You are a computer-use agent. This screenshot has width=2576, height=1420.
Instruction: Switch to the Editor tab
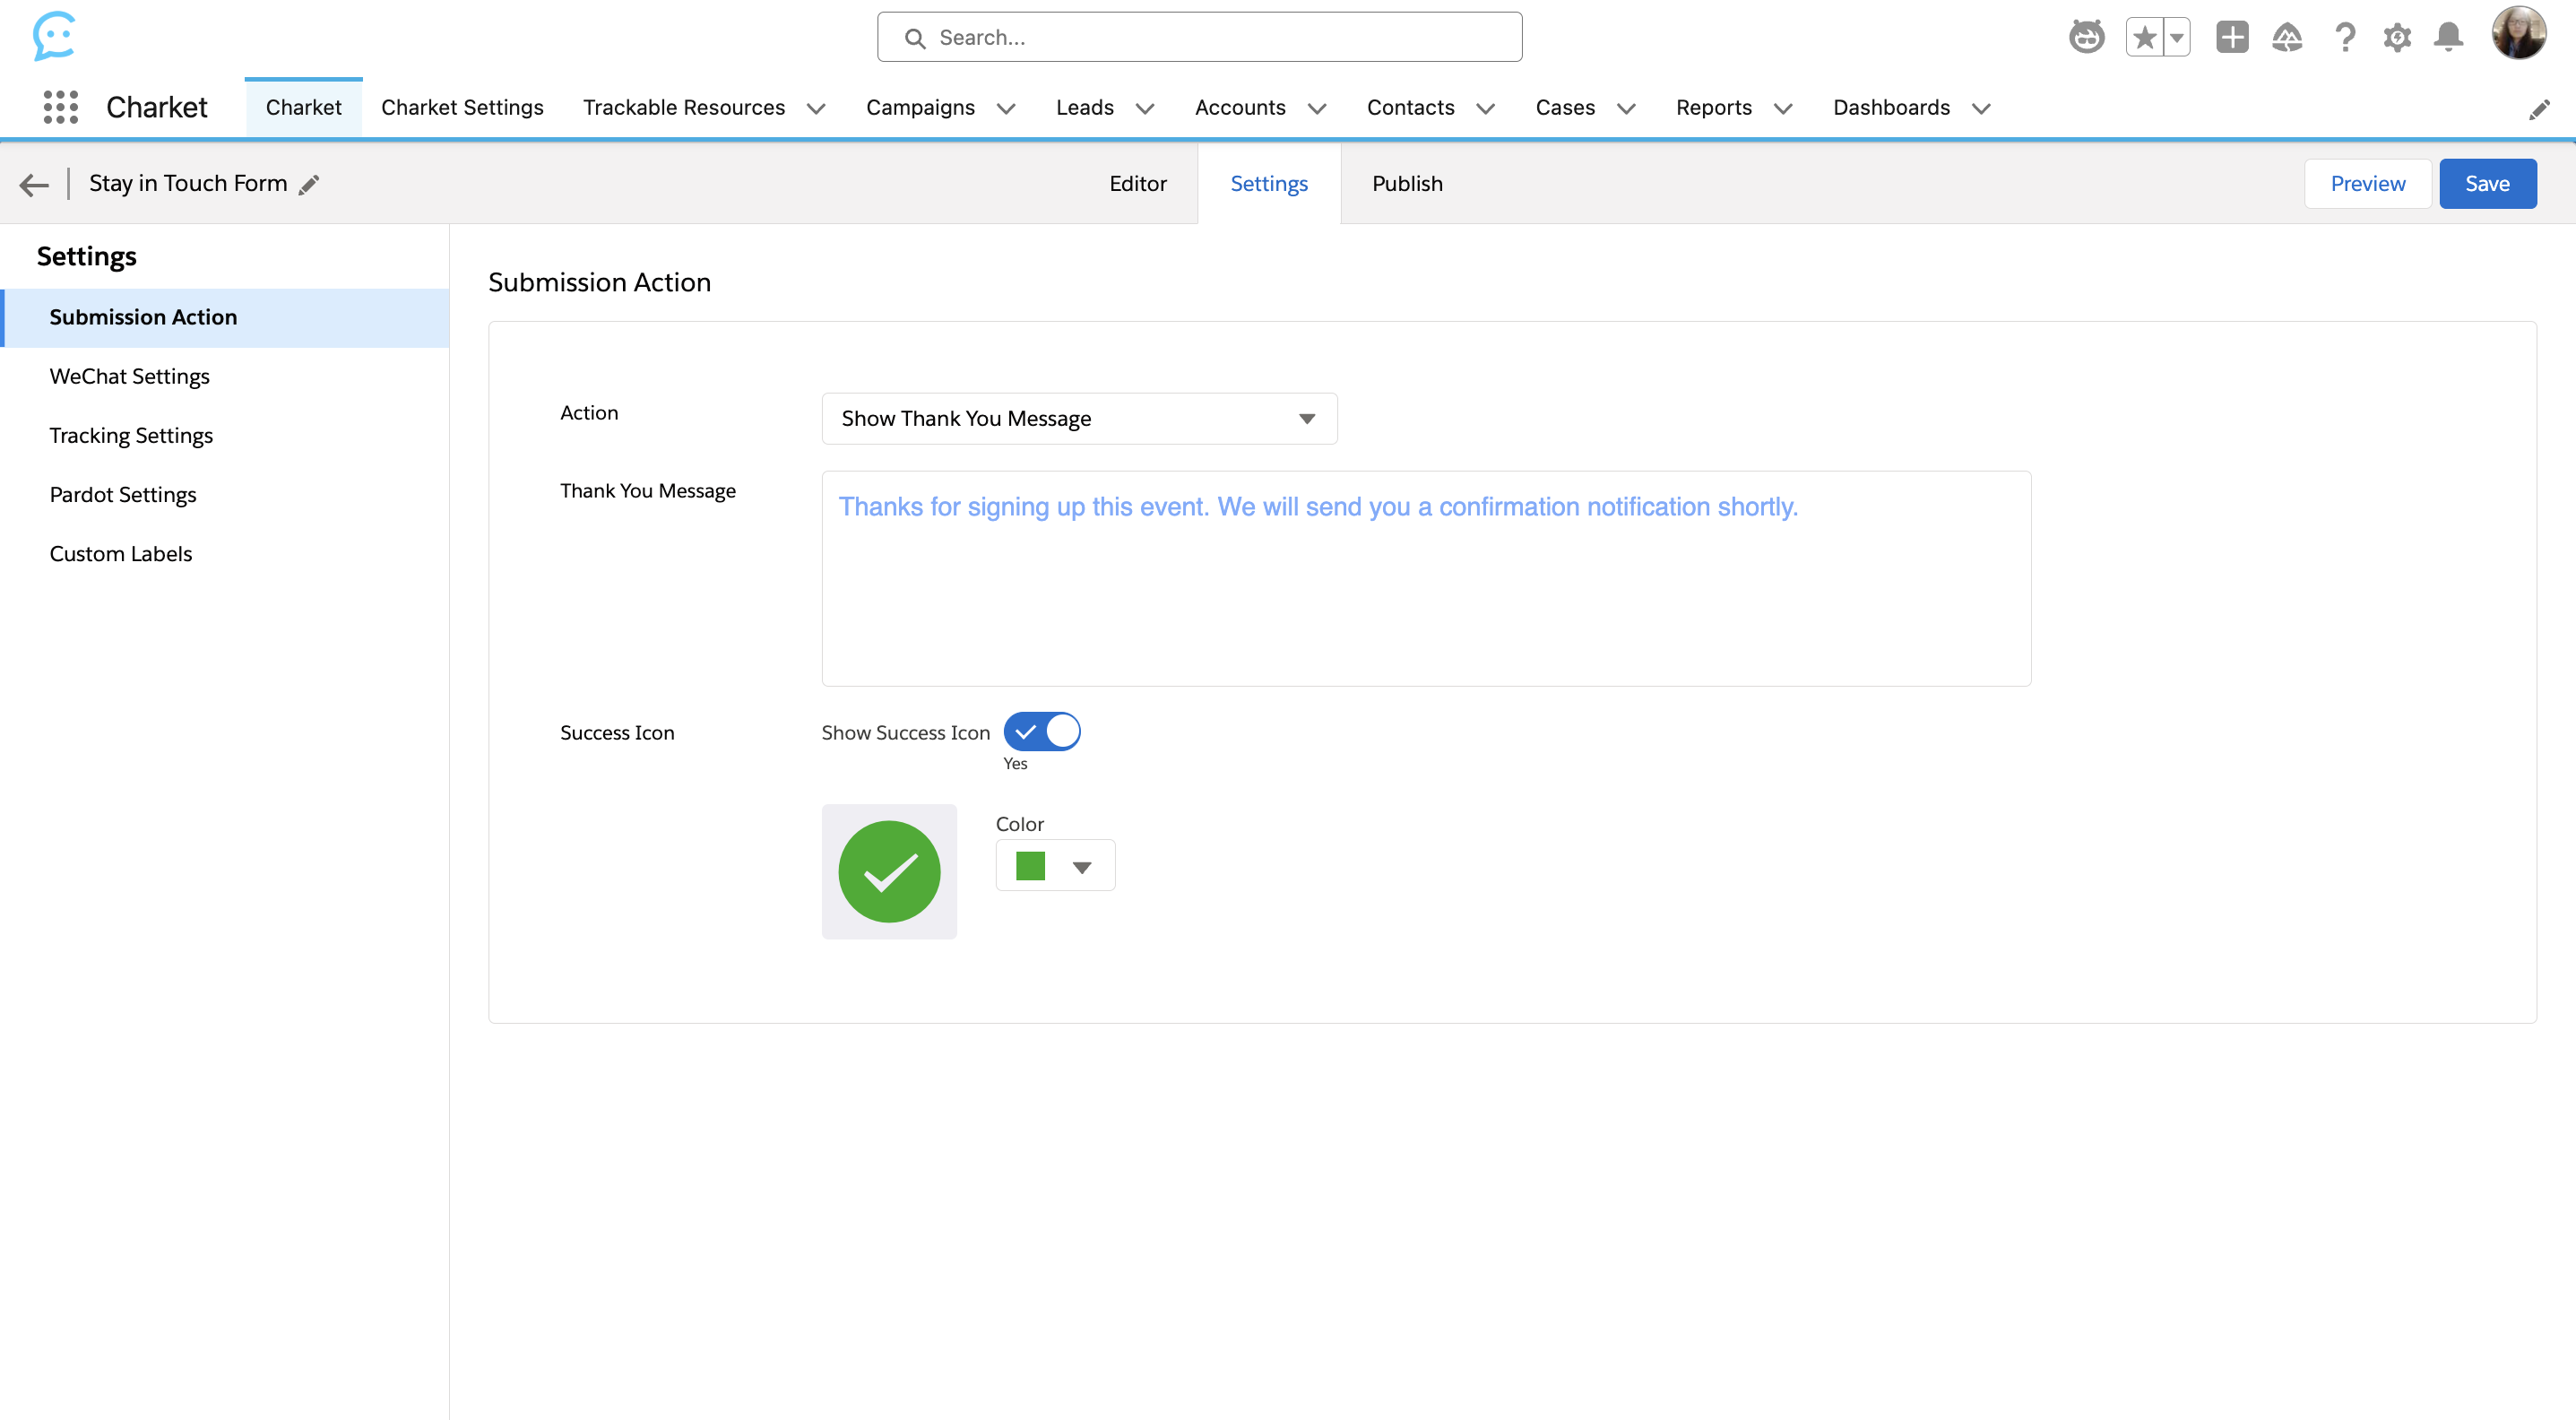click(1138, 183)
